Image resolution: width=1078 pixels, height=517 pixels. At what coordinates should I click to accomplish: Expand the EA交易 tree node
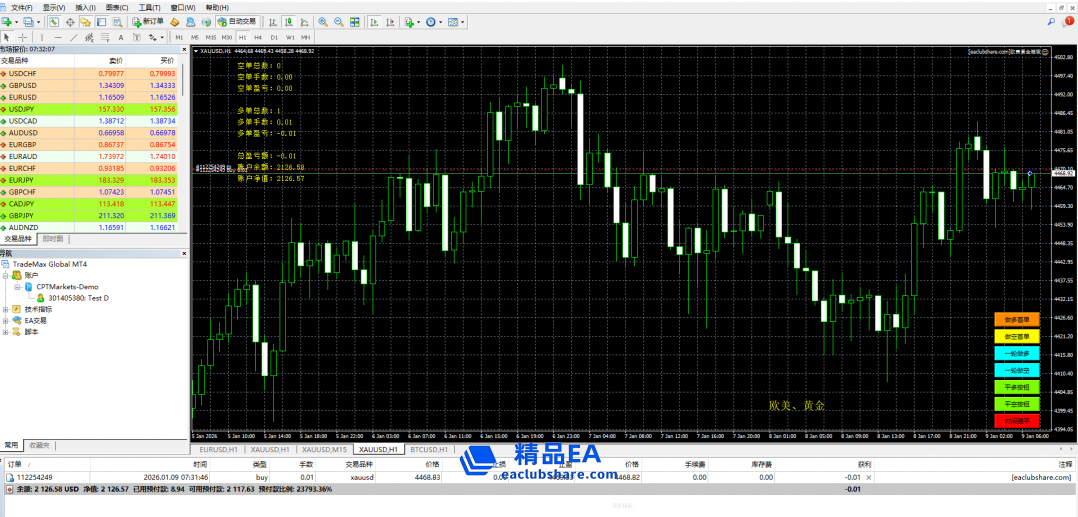5,320
